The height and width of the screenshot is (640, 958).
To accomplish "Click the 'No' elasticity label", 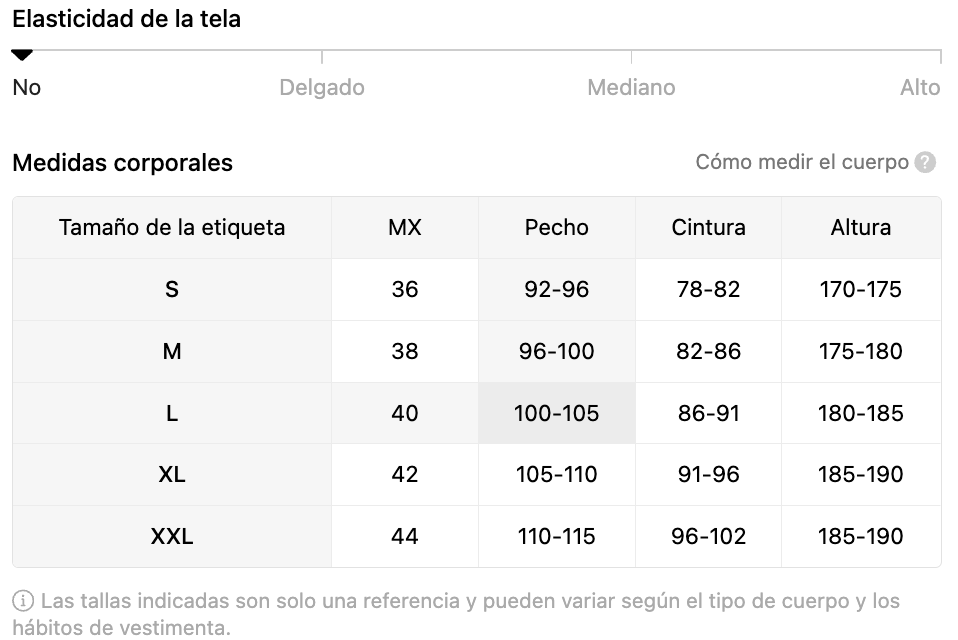I will click(27, 88).
